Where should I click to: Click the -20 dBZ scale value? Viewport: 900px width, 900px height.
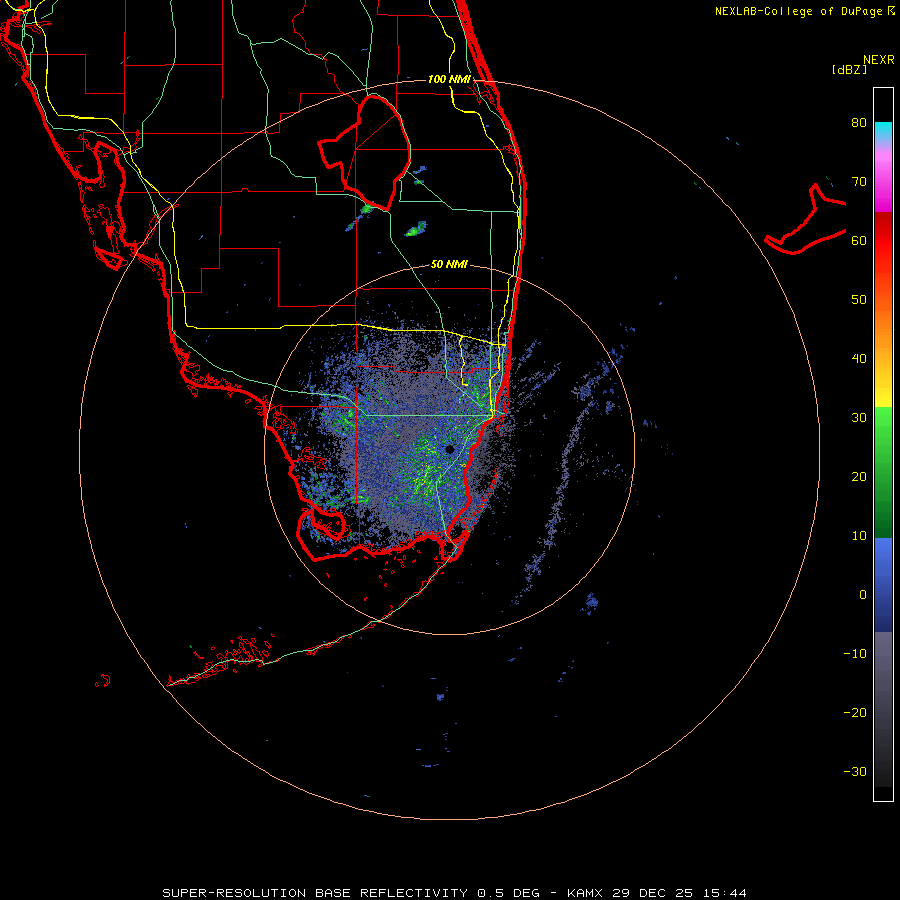(x=855, y=712)
